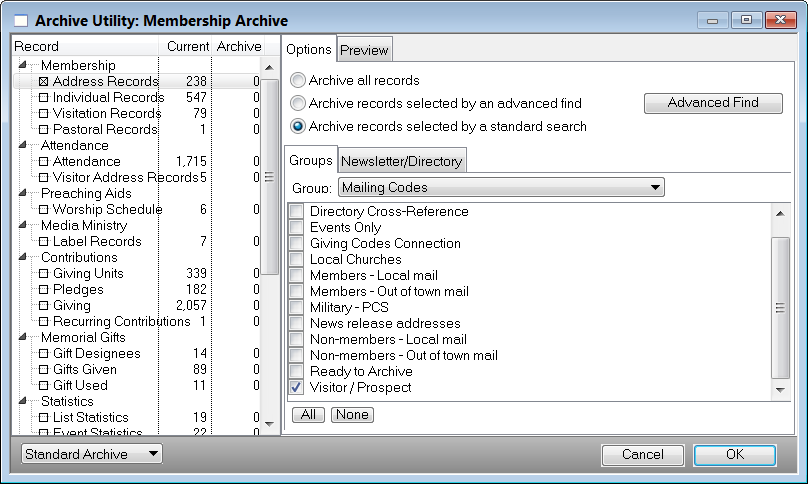Open the Newsletter/Directory tab
This screenshot has width=808, height=484.
tap(403, 161)
